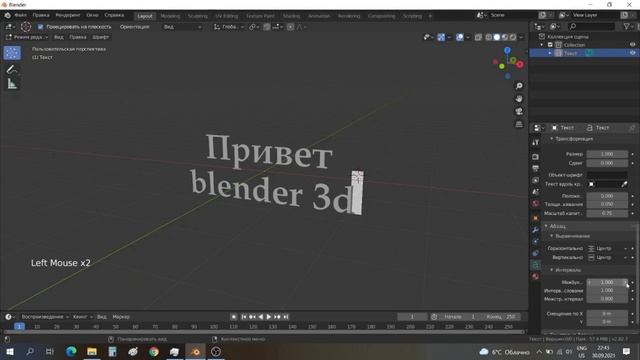Screen dimensions: 640x360
Task: Open the Маркер menu in timeline
Action: click(x=121, y=317)
